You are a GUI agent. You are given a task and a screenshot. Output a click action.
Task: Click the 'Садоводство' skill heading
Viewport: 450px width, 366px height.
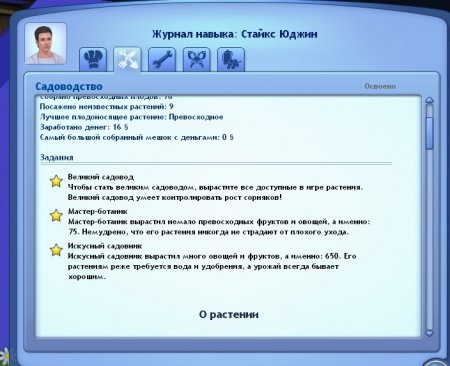point(69,86)
